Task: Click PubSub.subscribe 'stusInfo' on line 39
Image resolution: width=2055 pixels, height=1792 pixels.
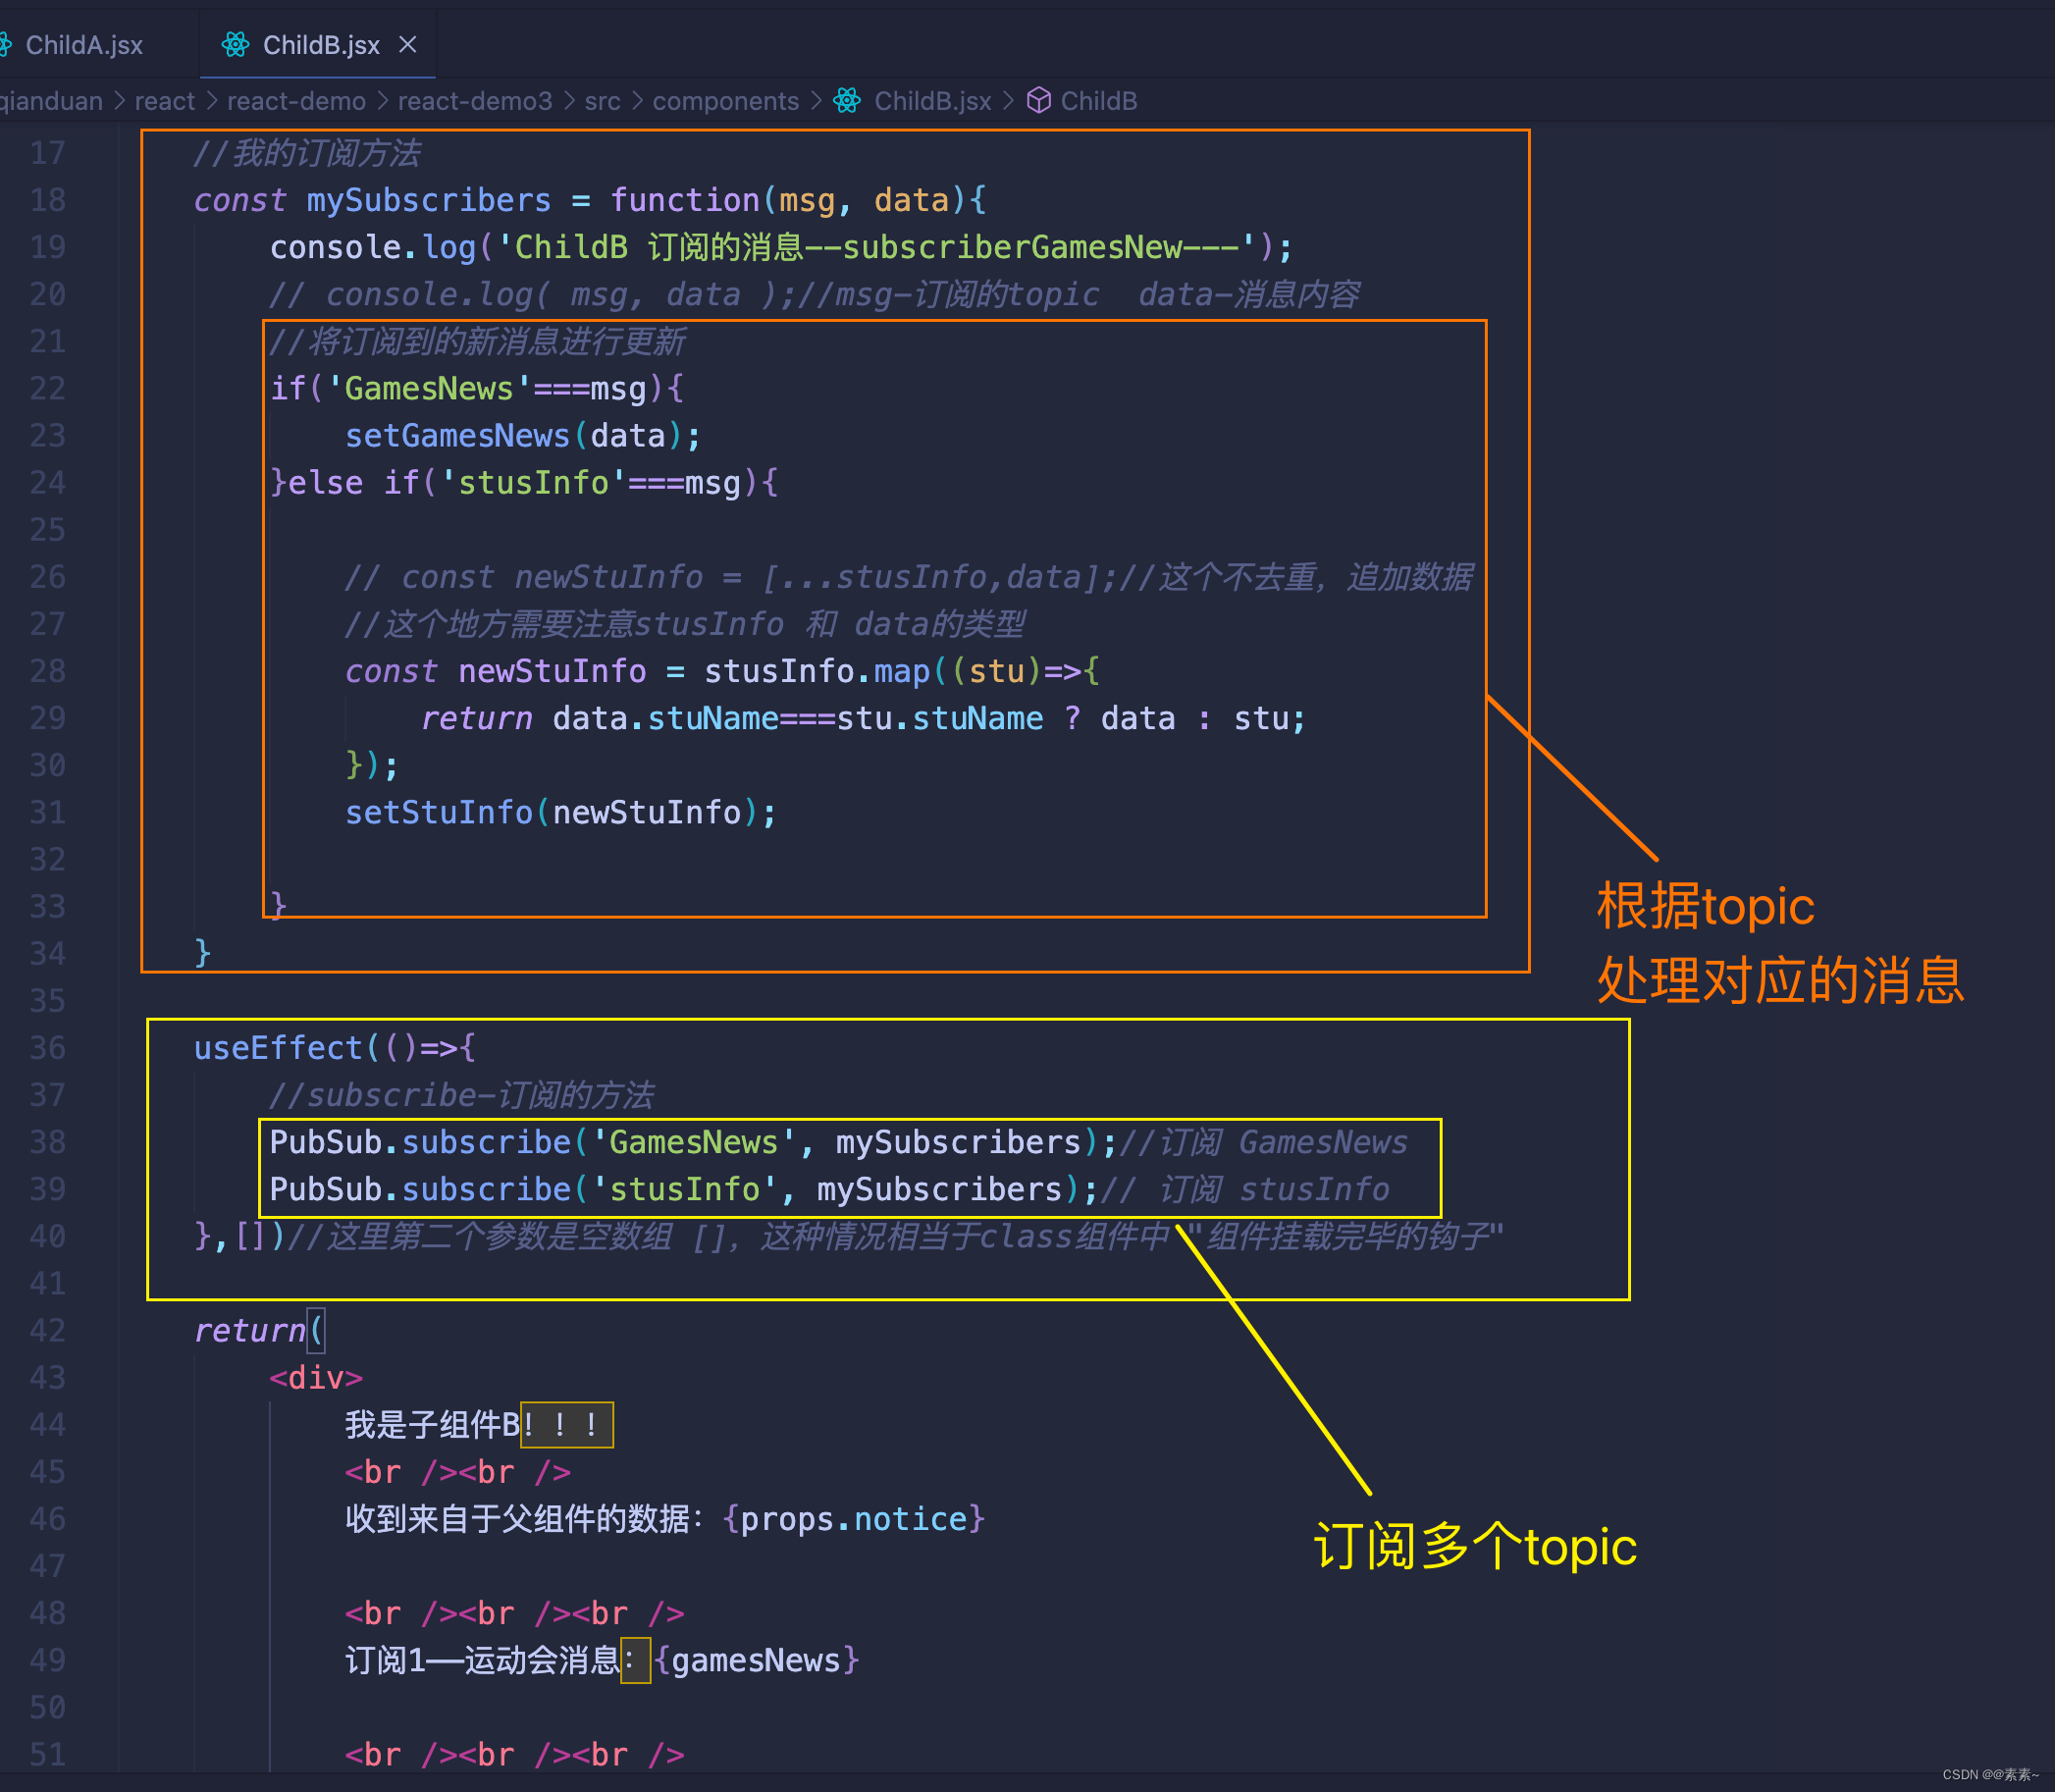Action: point(683,1189)
